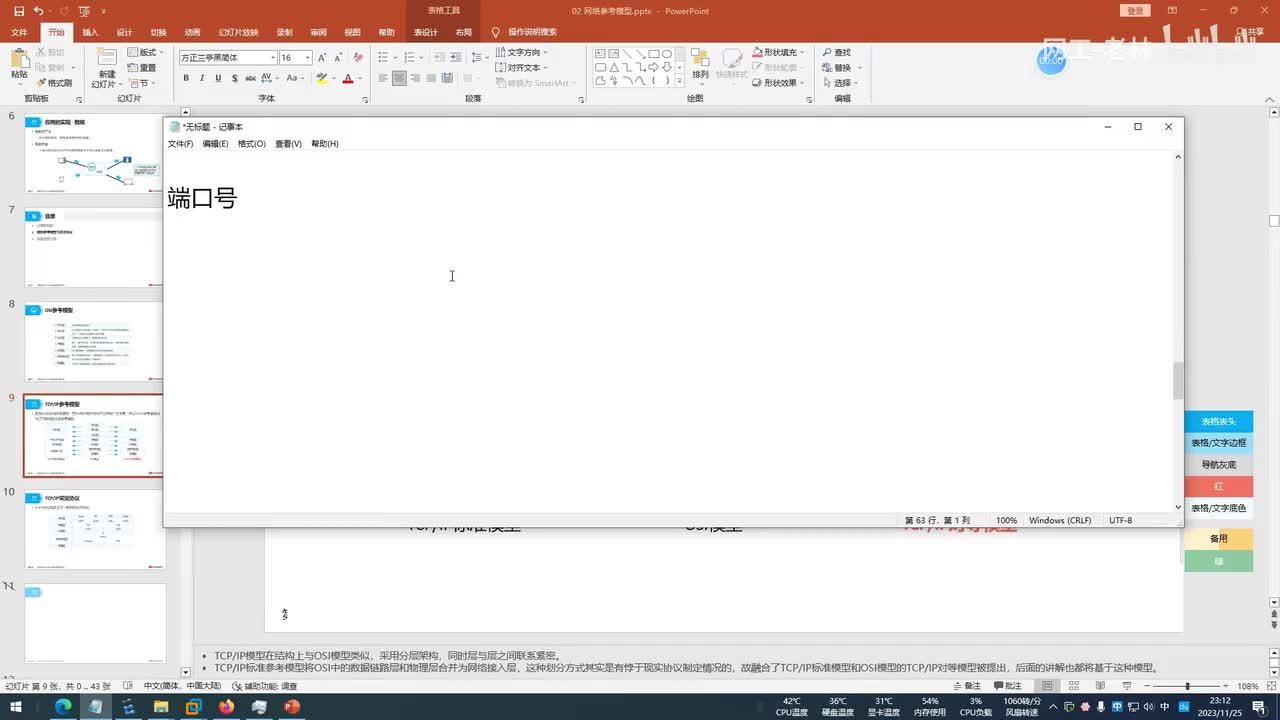Open the 版式 slide layout dropdown
Viewport: 1280px width, 720px height.
[x=145, y=52]
